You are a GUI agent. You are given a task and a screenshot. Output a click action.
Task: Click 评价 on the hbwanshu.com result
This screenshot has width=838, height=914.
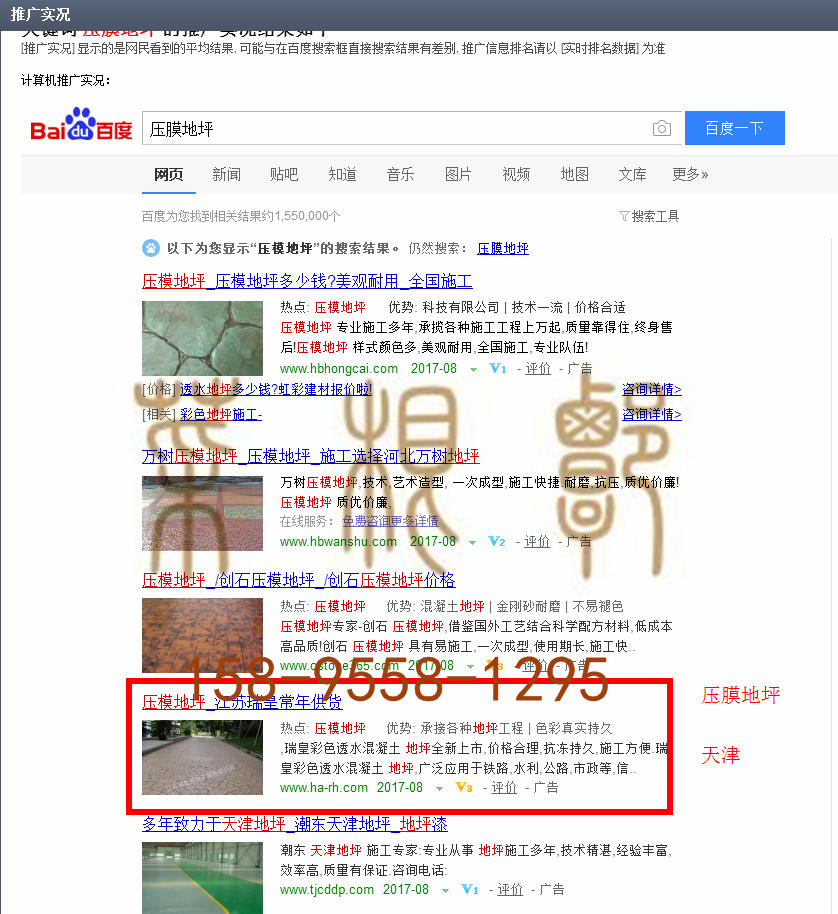click(537, 542)
